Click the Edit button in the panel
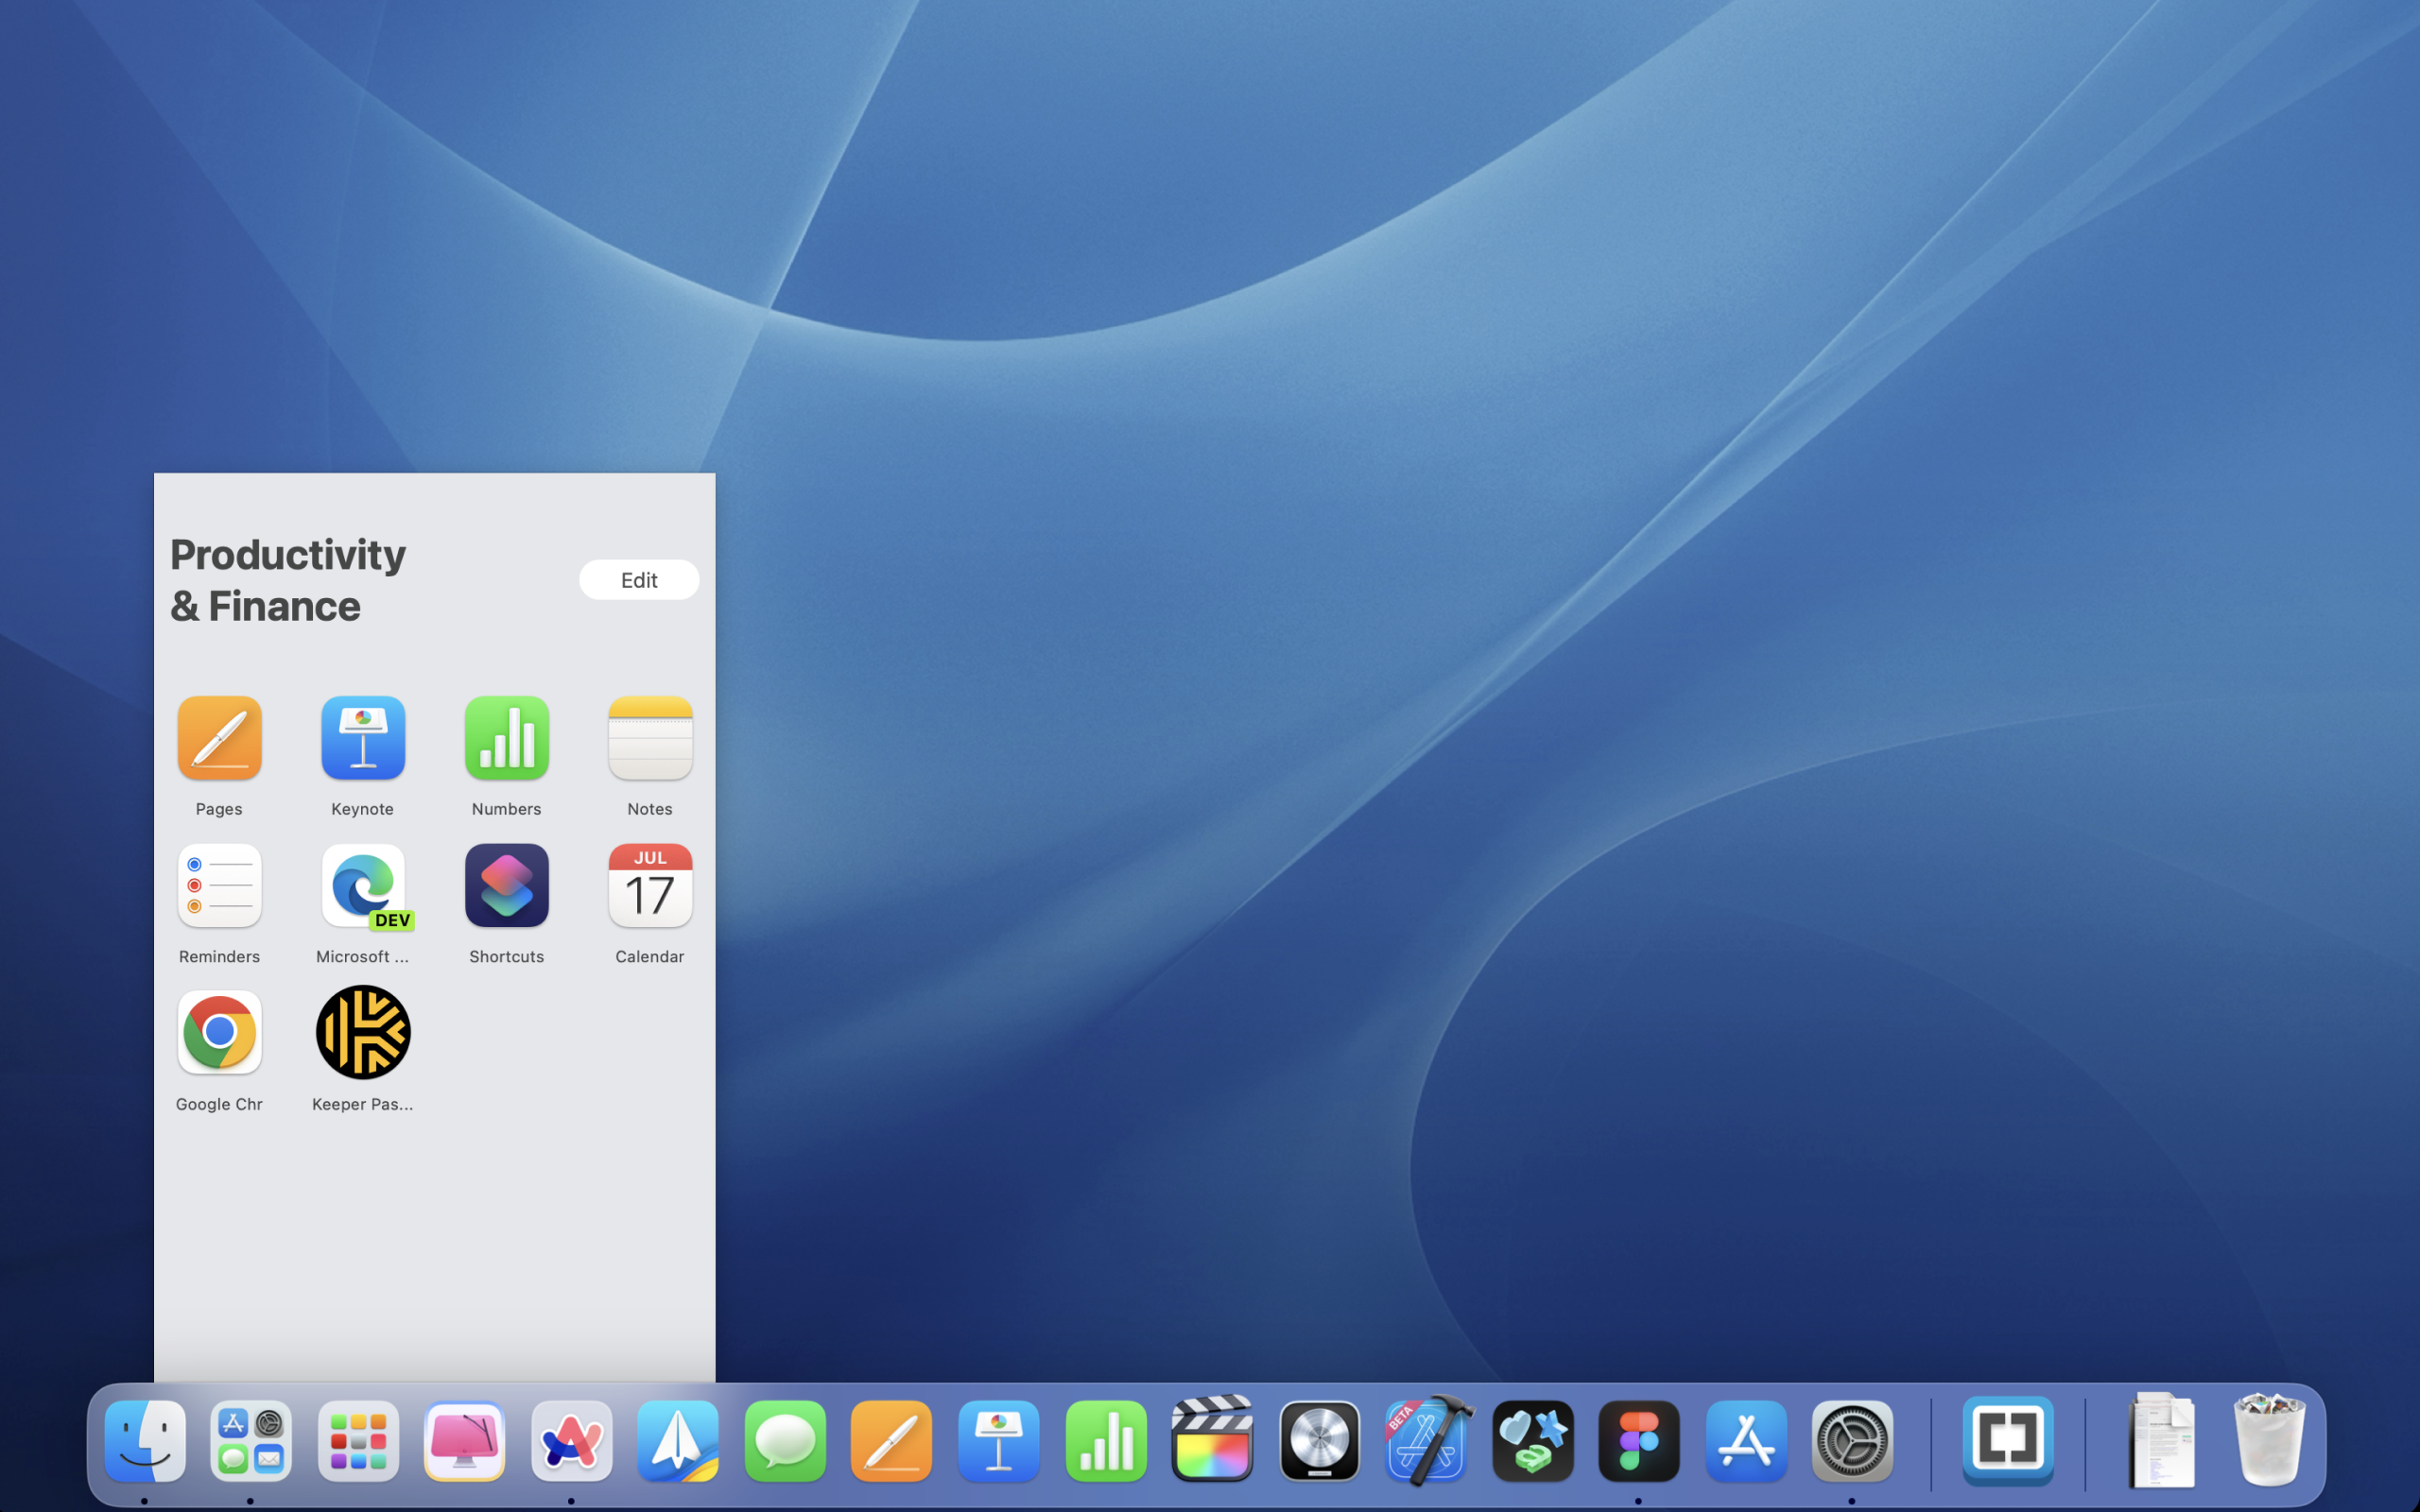This screenshot has height=1512, width=2420. (x=639, y=580)
